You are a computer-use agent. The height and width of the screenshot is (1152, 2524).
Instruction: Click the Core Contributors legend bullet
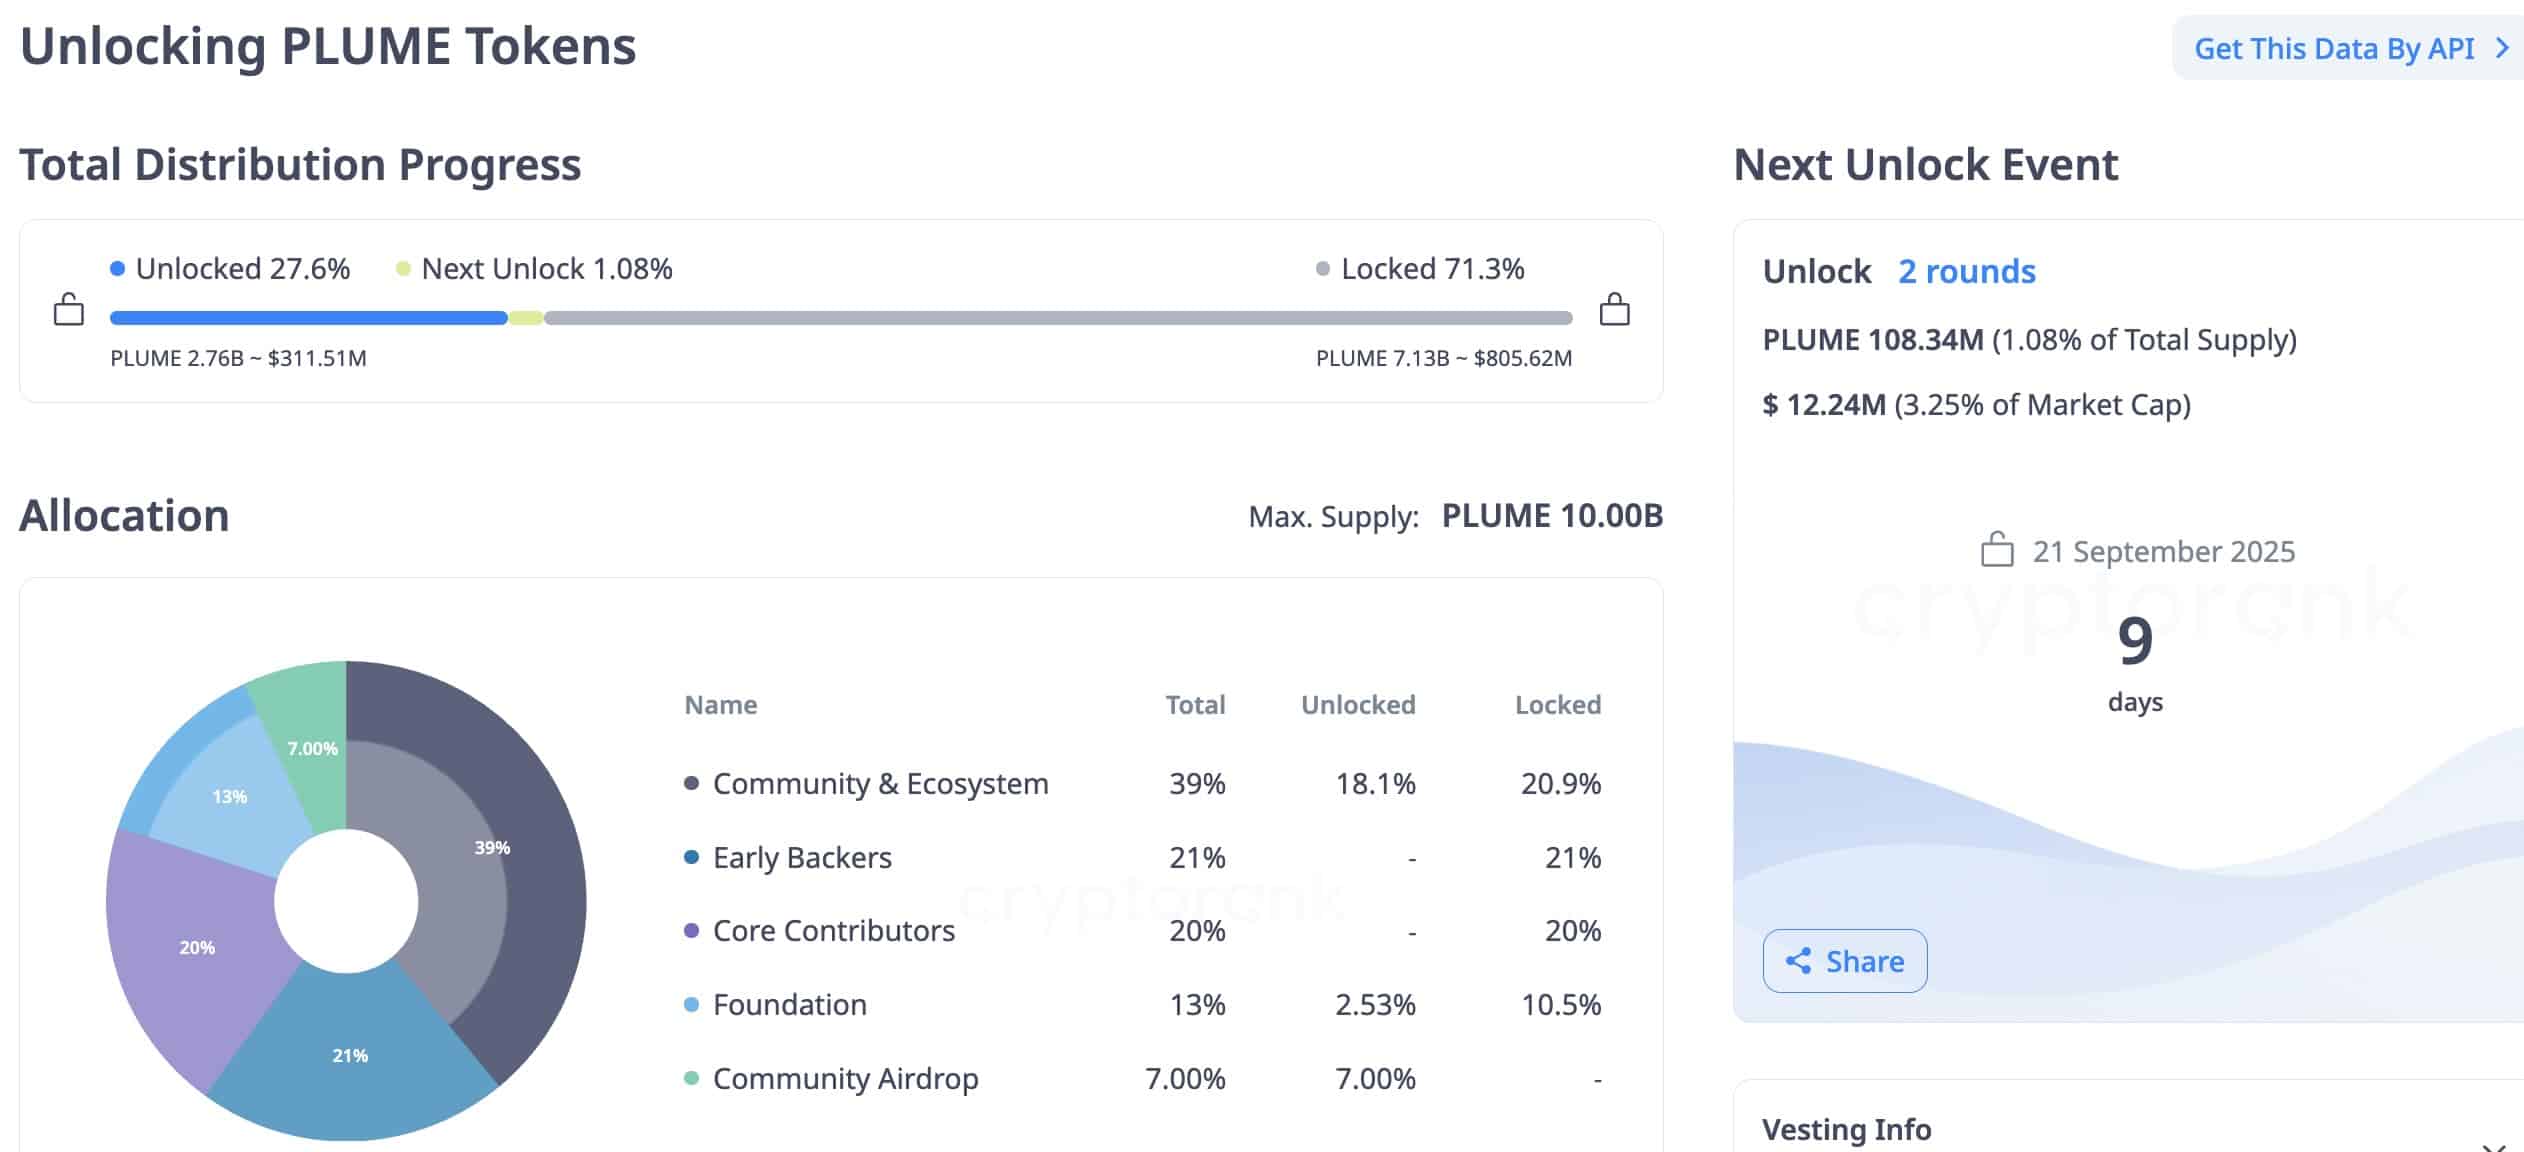[x=690, y=931]
